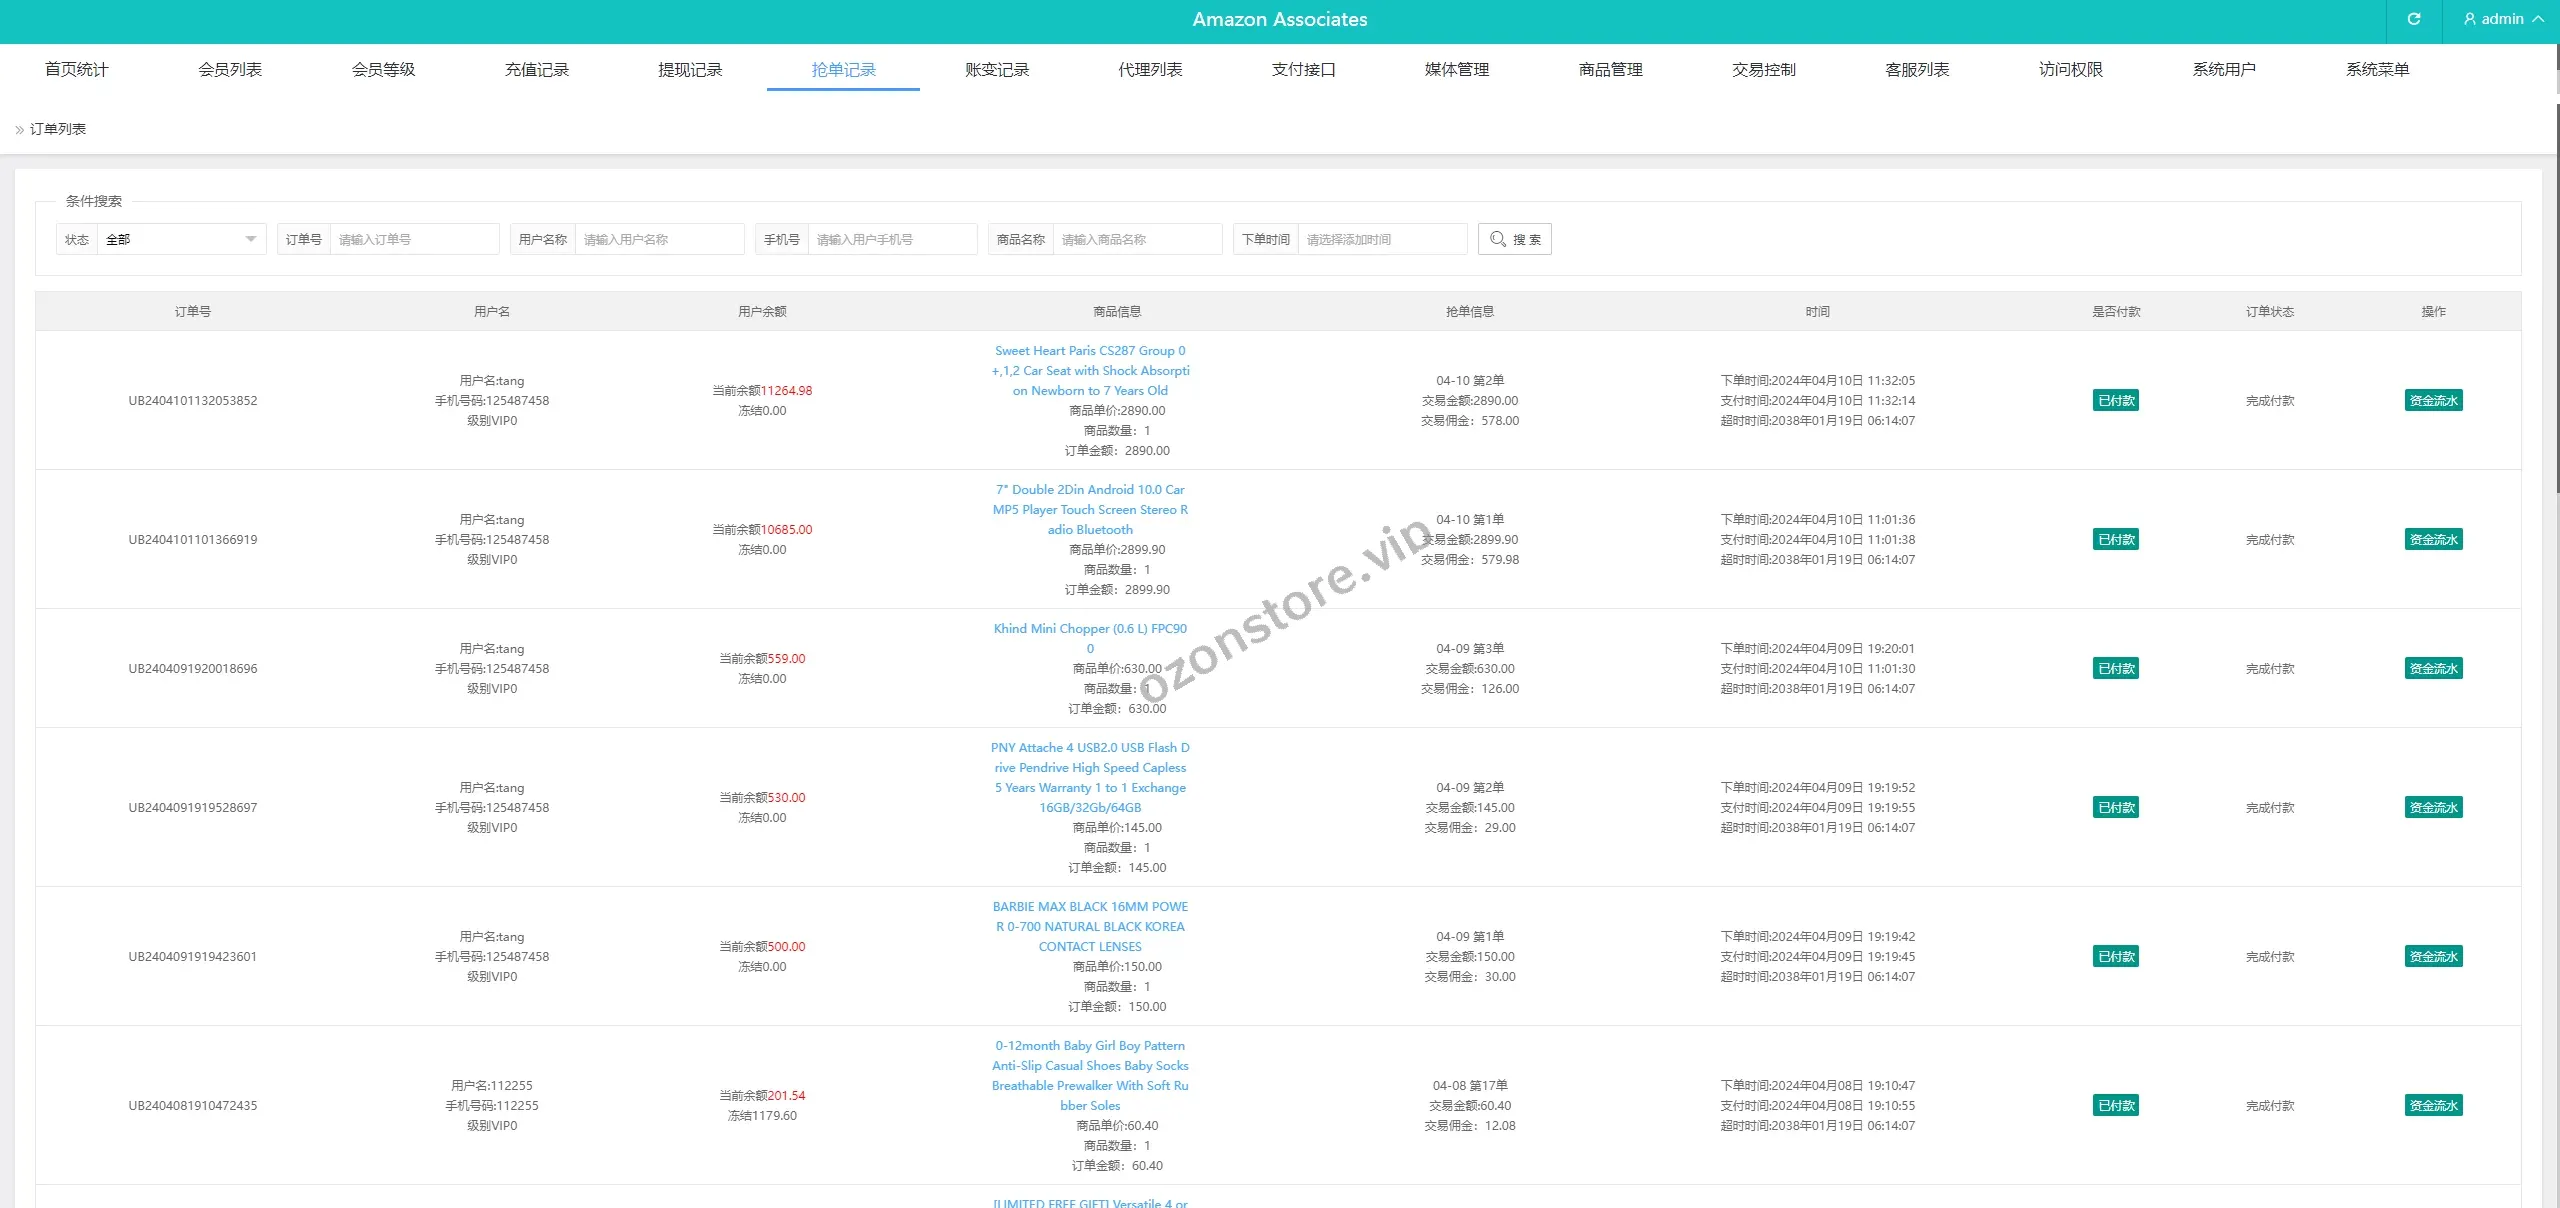Open the 商品管理 menu item
Image resolution: width=2560 pixels, height=1208 pixels.
coord(1610,69)
